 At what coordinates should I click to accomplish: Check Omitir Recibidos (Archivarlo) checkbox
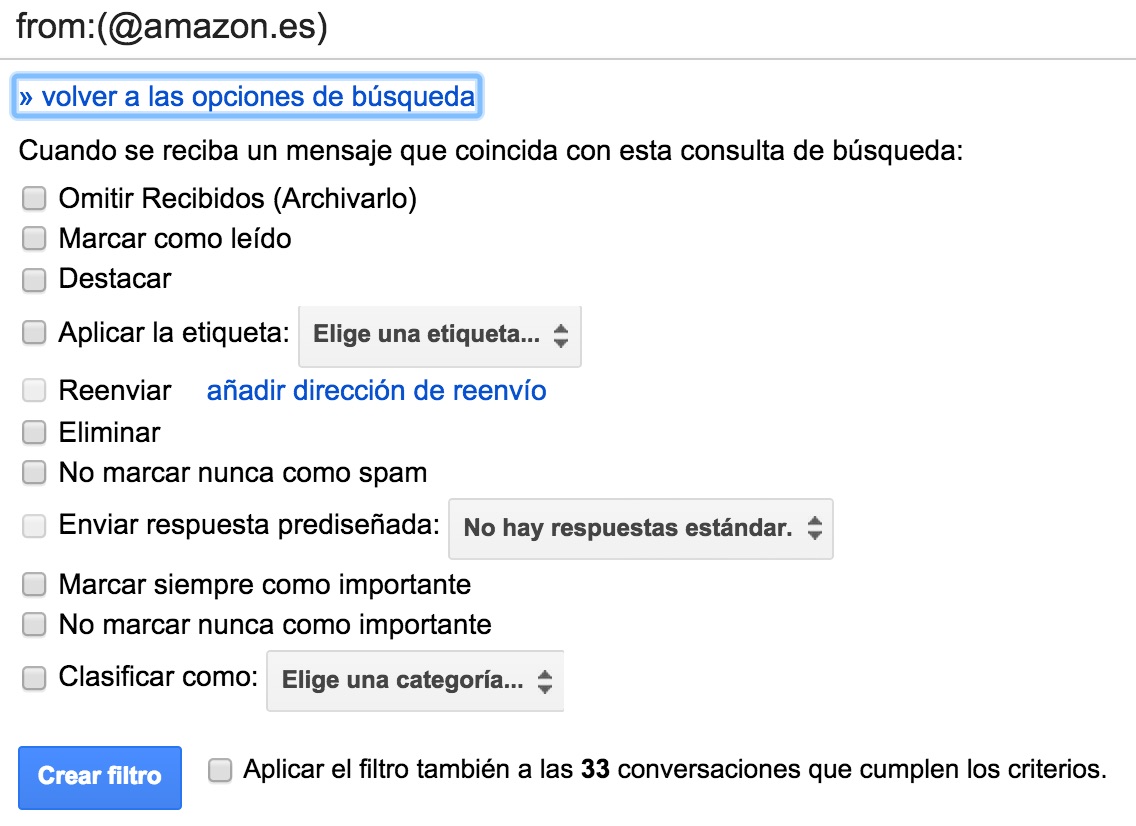click(35, 199)
